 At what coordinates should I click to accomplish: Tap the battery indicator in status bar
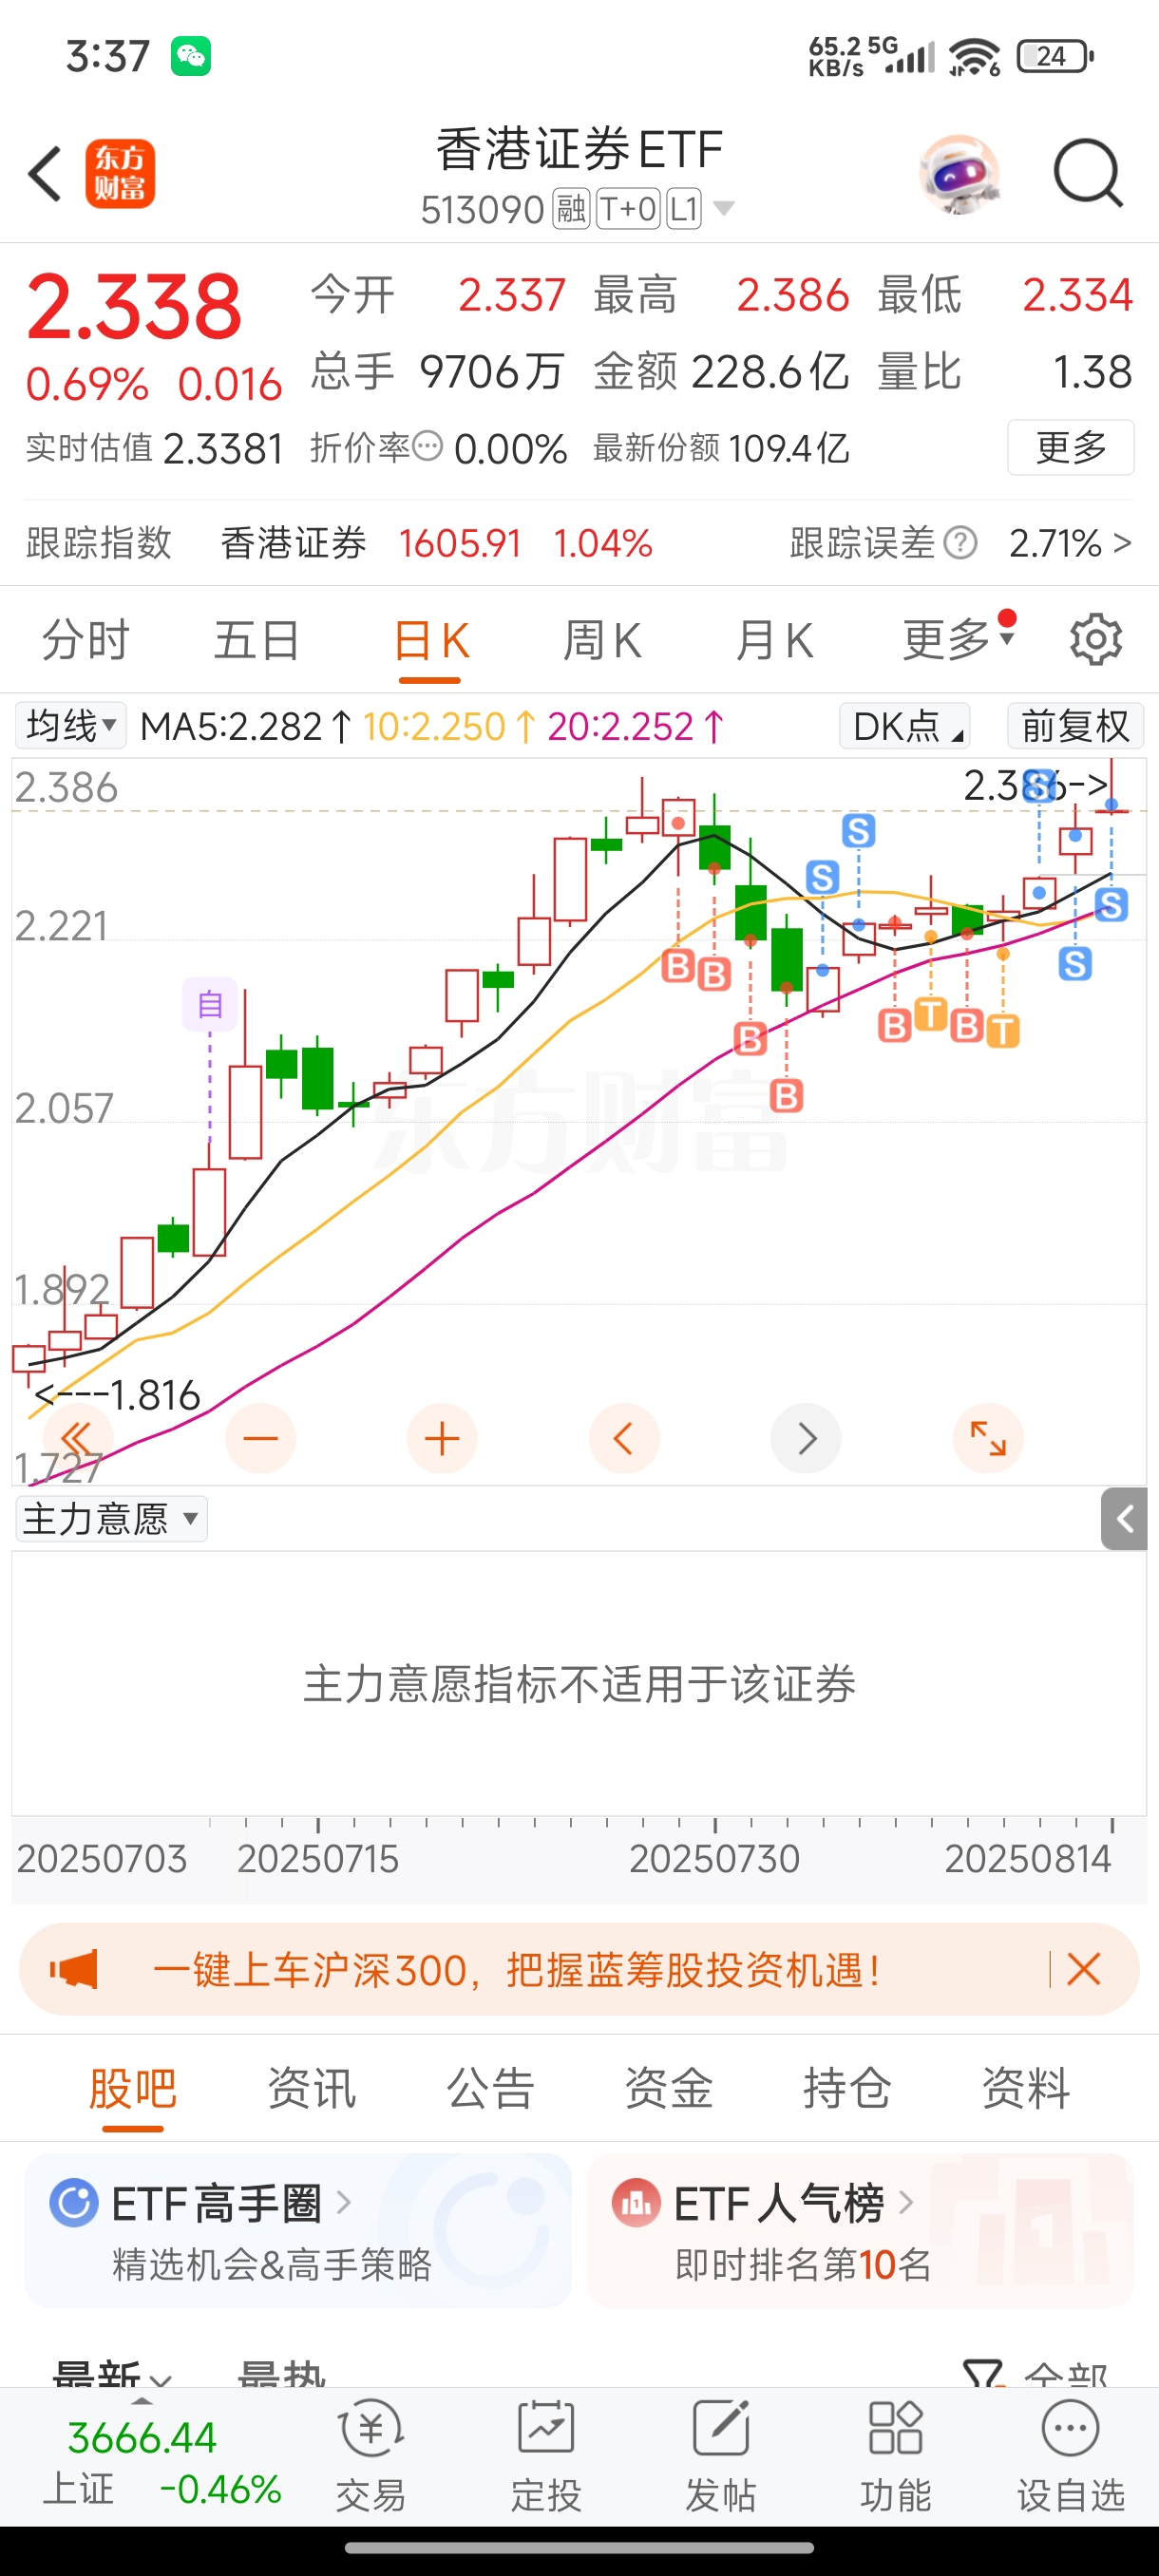[x=1055, y=56]
